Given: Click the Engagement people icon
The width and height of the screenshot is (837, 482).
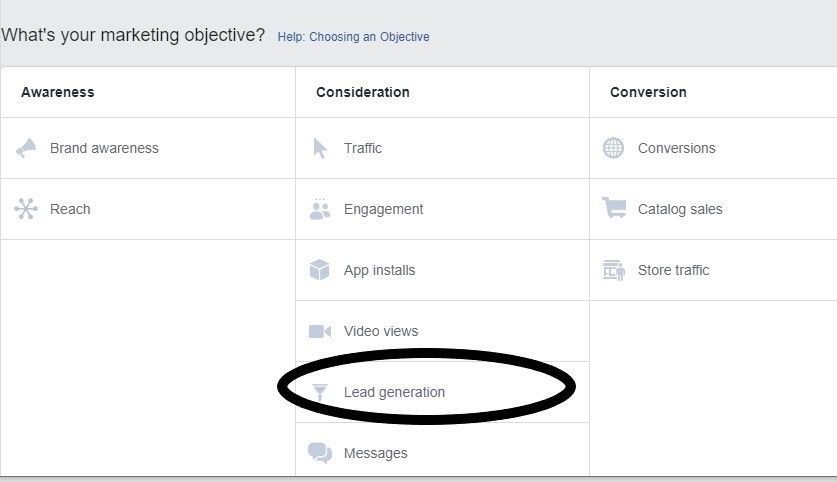Looking at the screenshot, I should (320, 209).
